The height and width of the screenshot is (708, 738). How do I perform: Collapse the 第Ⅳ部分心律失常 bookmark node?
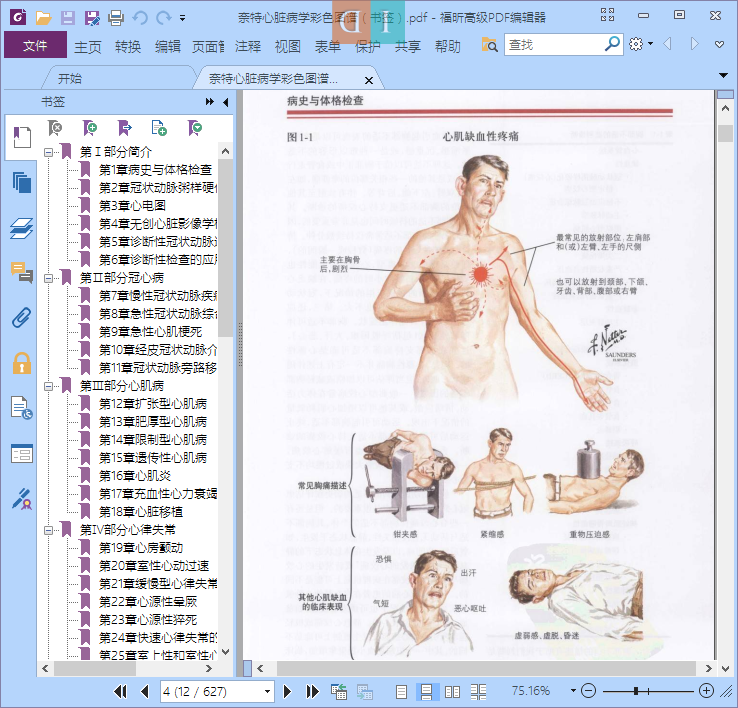[x=48, y=530]
